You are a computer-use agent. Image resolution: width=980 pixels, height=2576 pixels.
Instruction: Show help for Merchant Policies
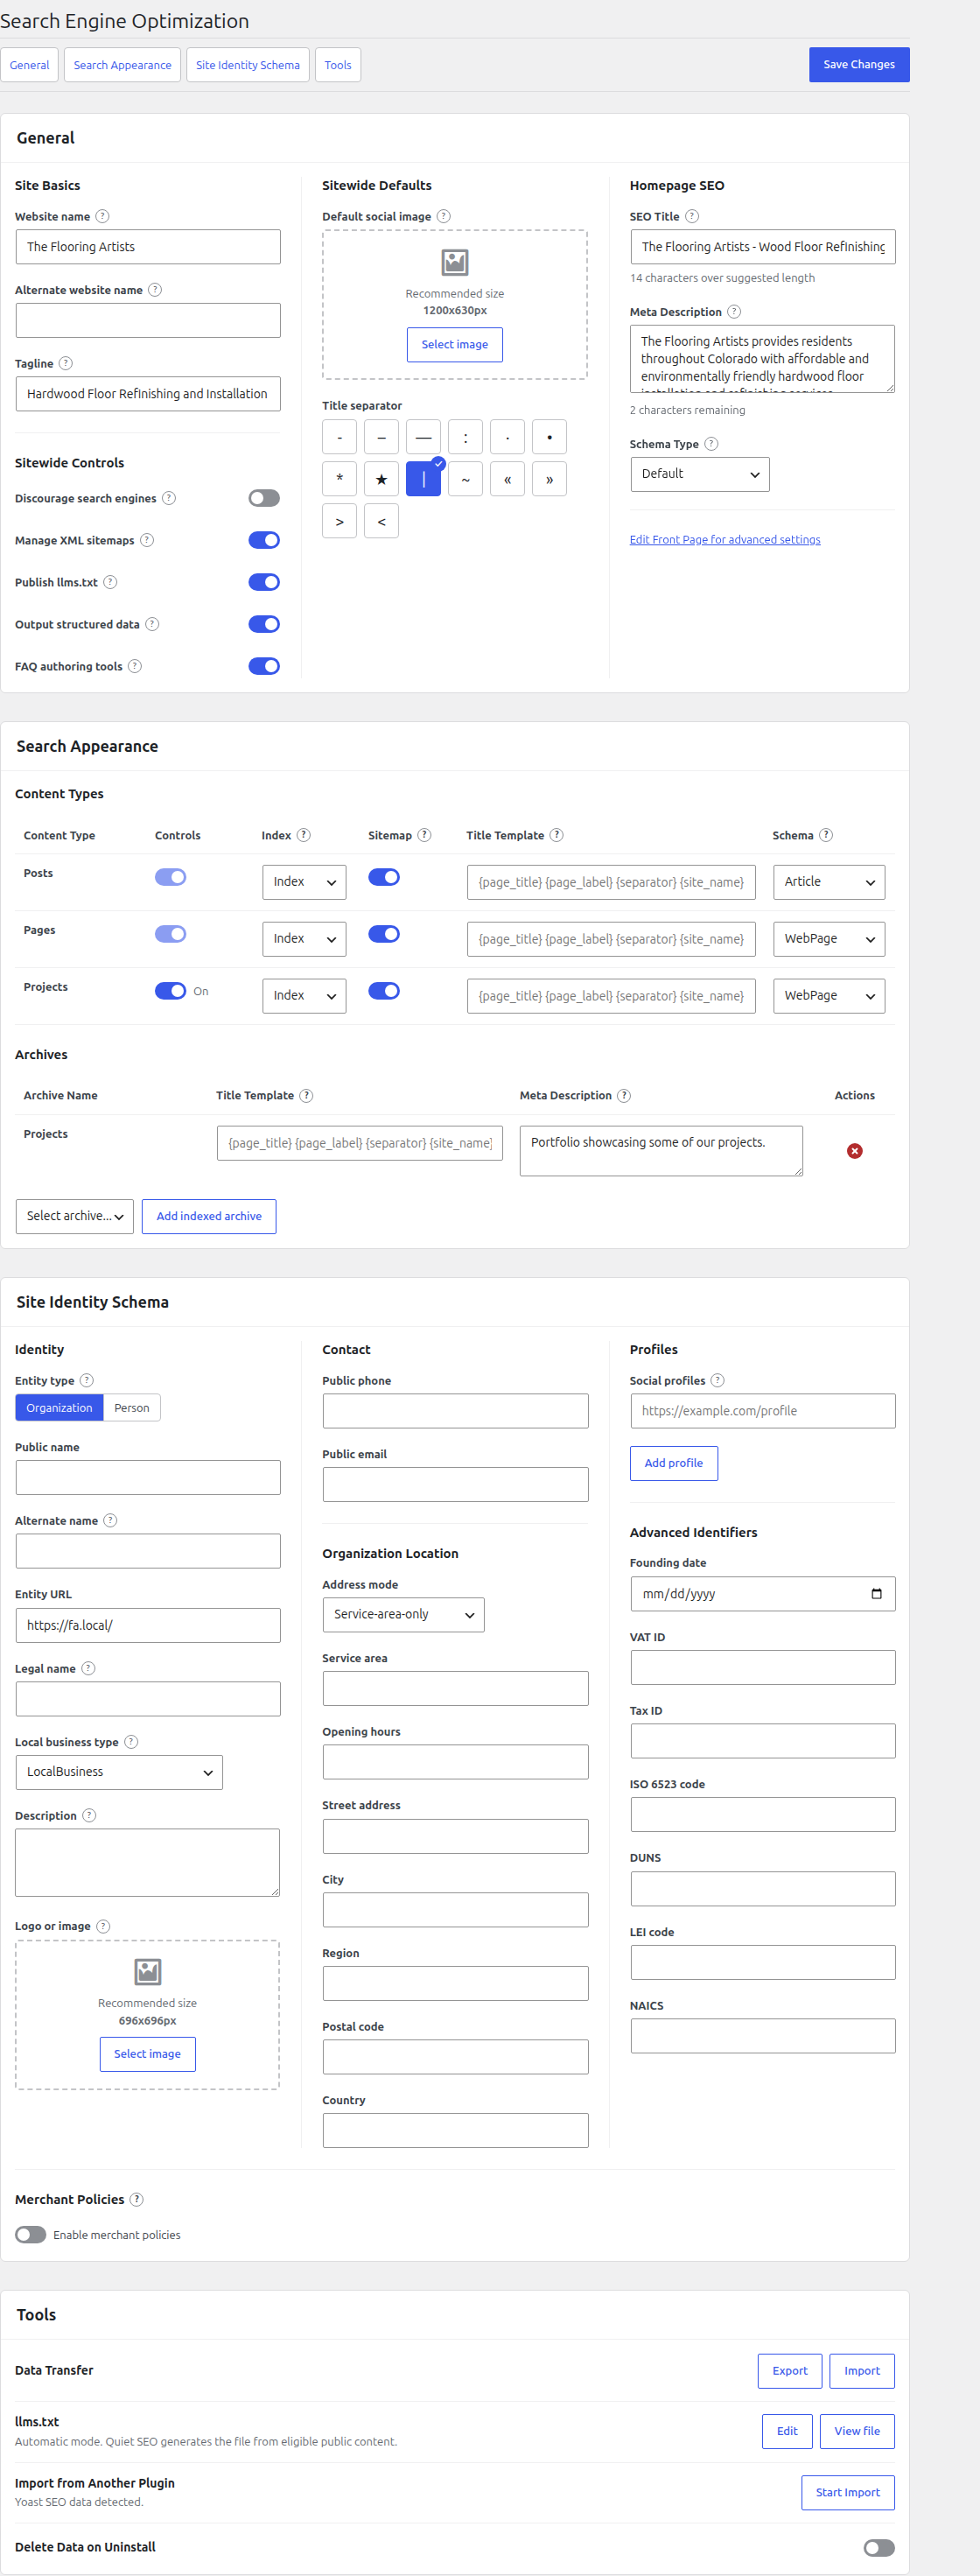coord(137,2199)
